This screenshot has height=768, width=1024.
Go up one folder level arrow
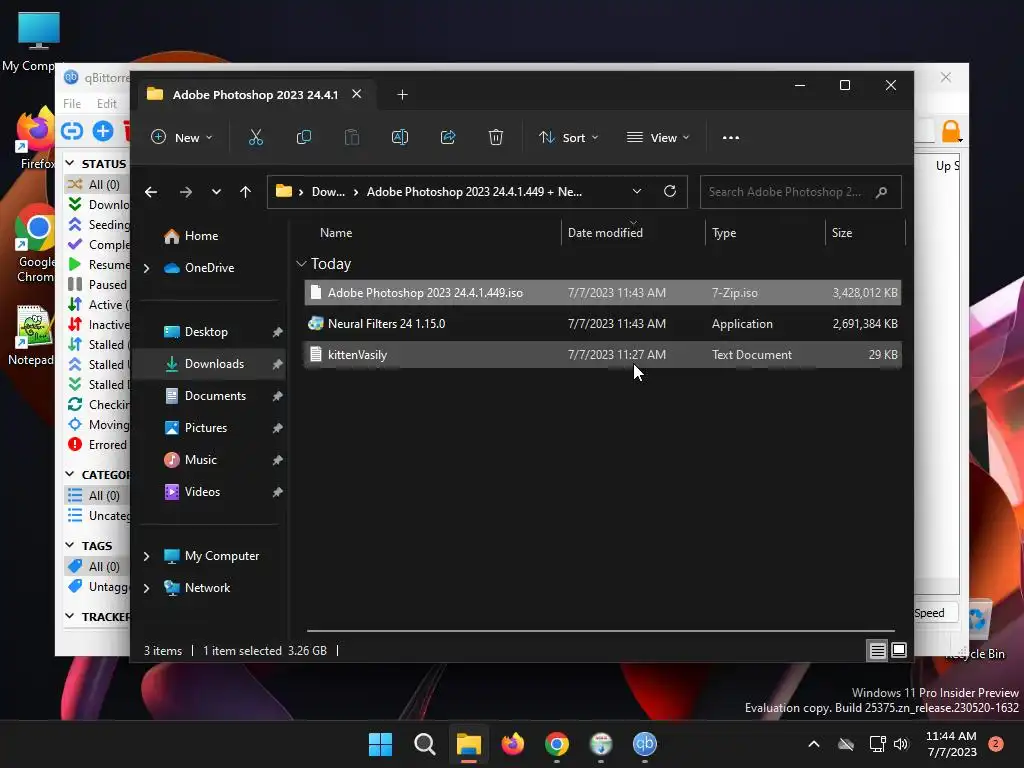point(245,192)
